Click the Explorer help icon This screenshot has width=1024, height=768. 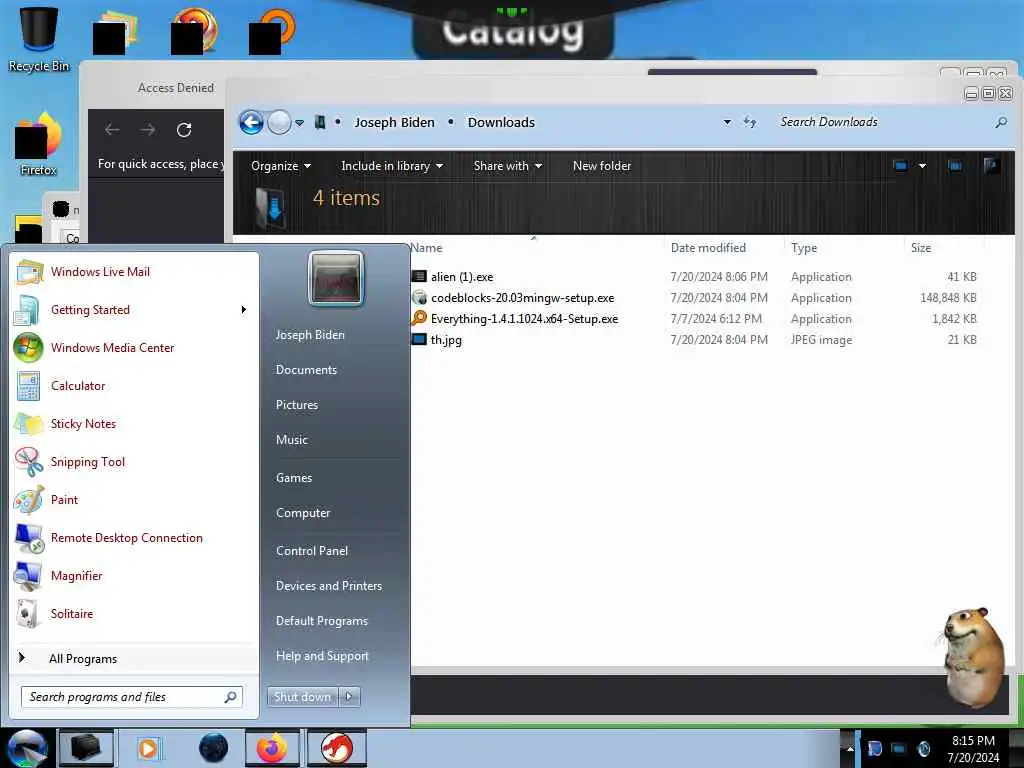[992, 166]
